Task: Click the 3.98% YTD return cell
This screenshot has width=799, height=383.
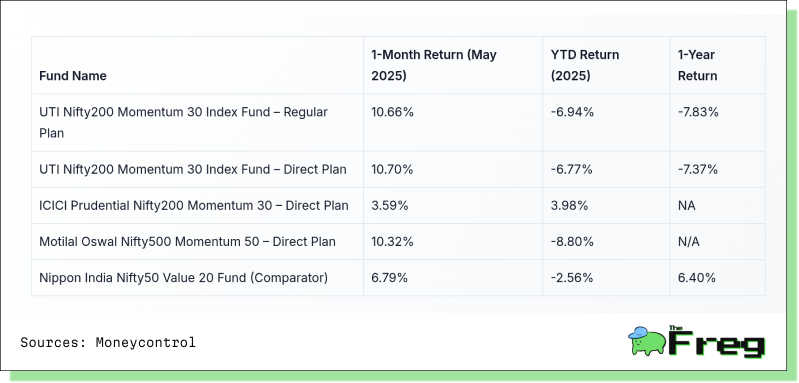Action: pos(569,206)
